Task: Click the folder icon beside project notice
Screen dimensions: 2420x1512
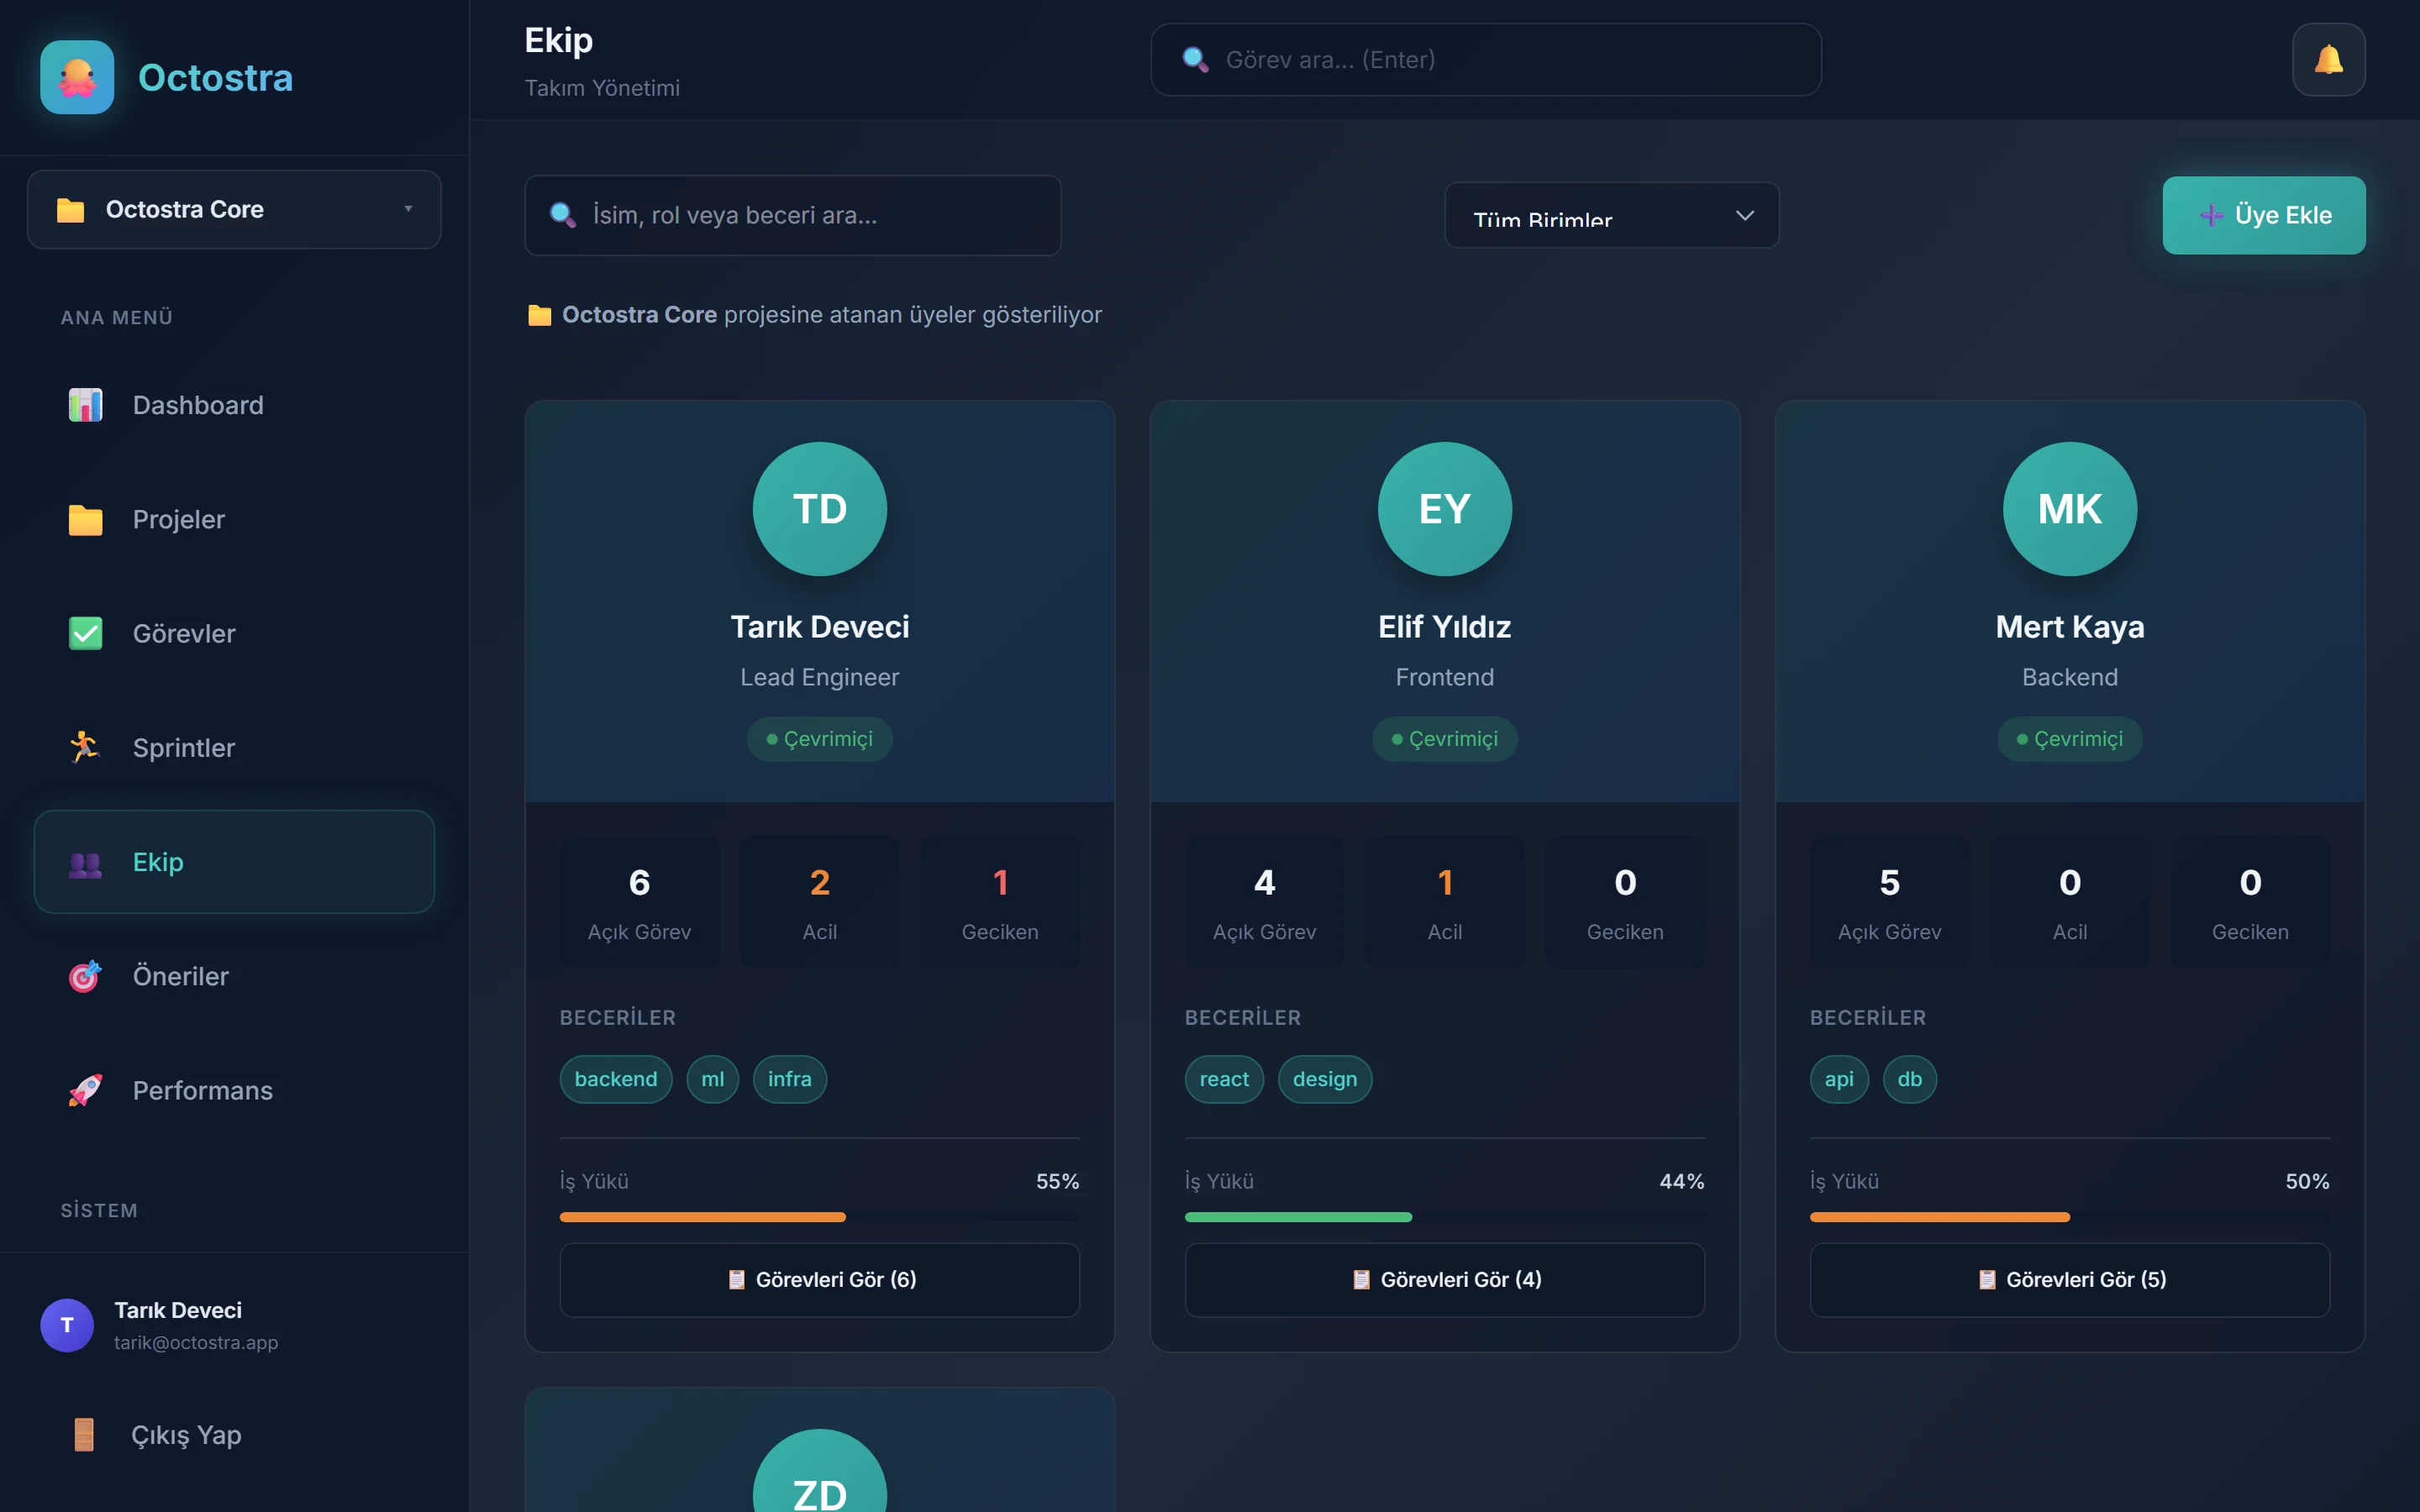Action: (540, 315)
